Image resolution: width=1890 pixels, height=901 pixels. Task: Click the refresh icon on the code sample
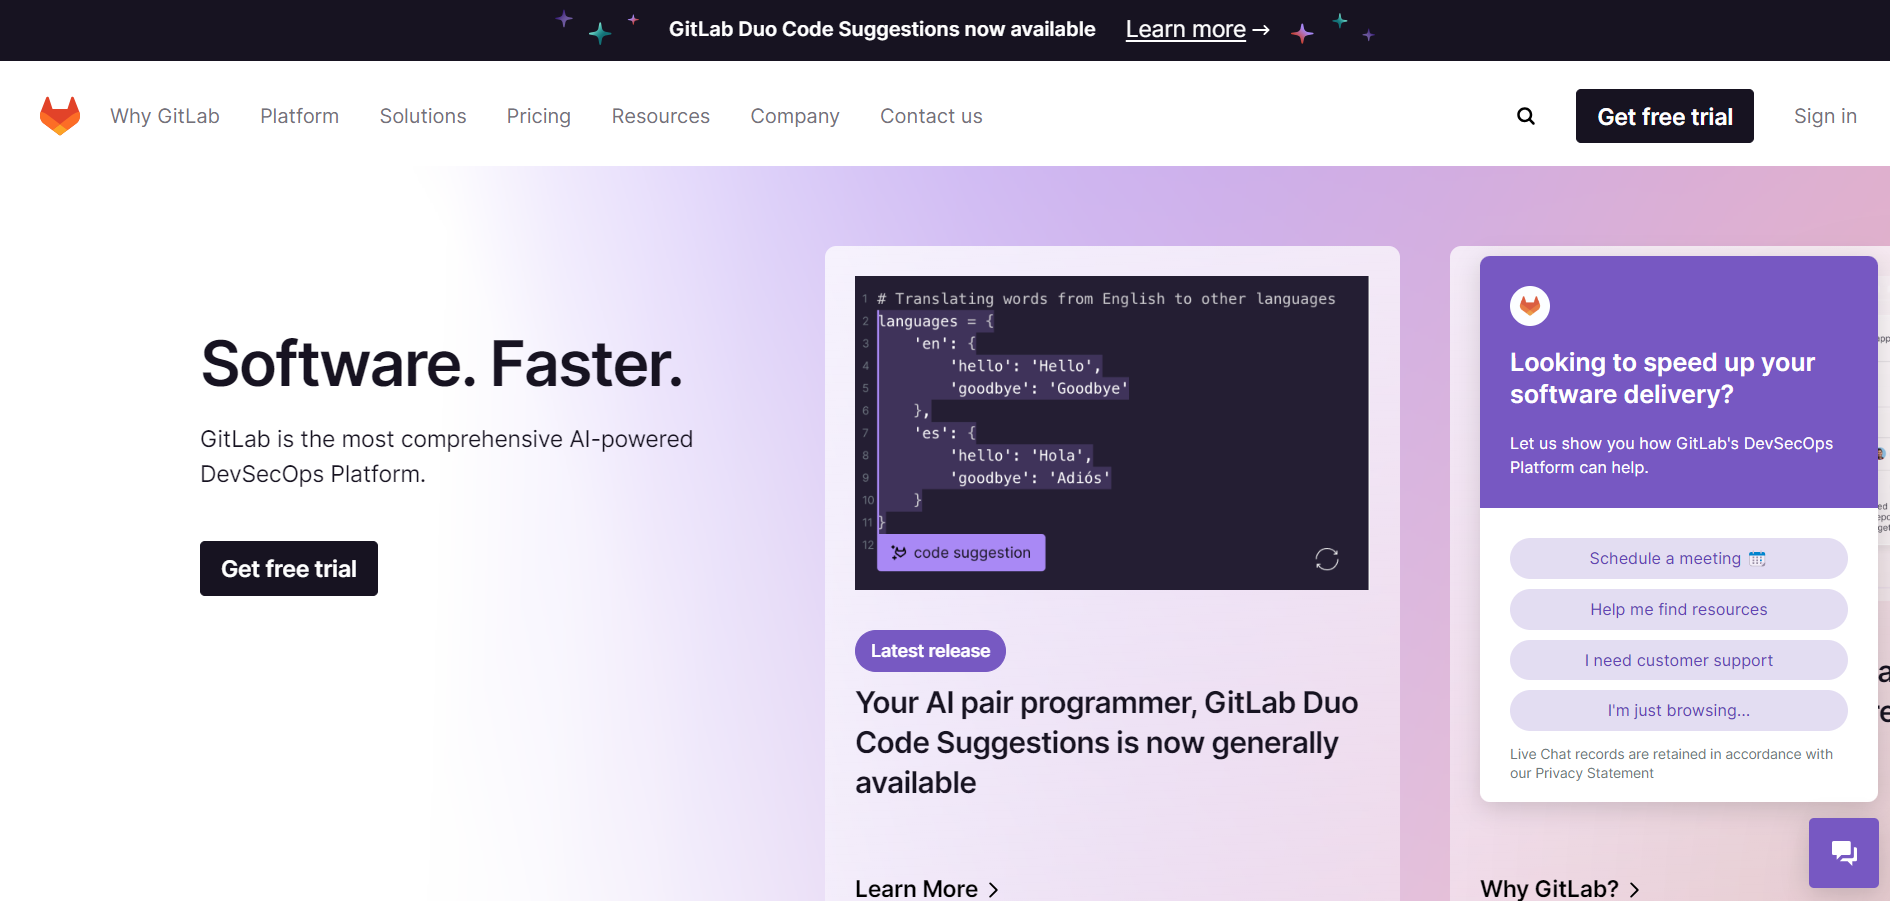click(1327, 559)
